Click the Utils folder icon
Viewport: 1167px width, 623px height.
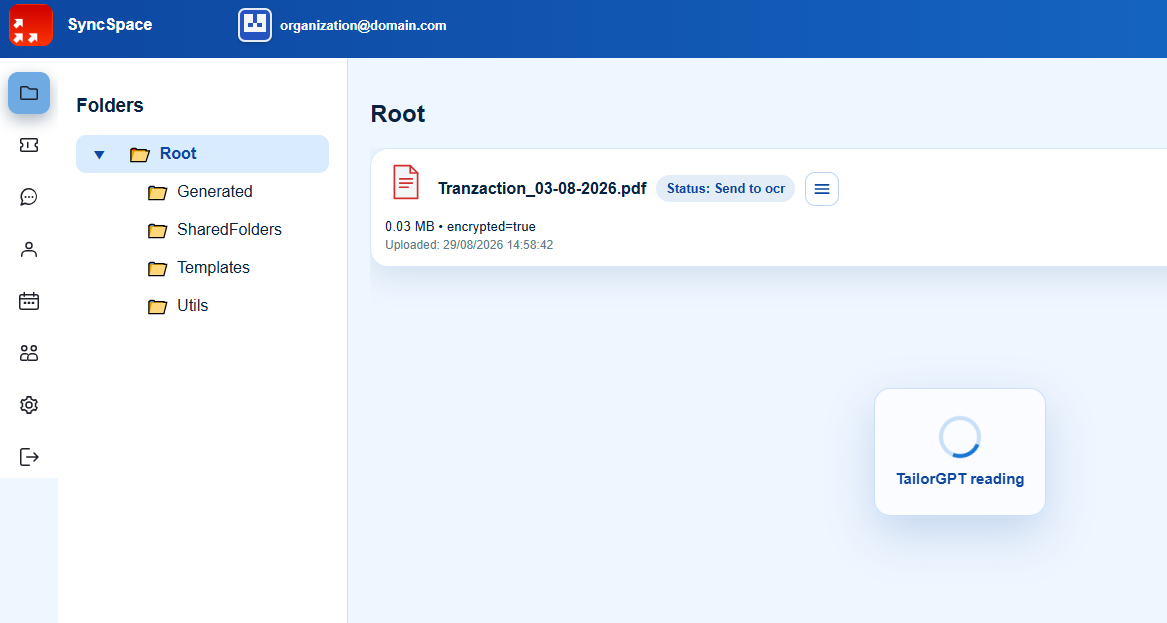pyautogui.click(x=157, y=307)
